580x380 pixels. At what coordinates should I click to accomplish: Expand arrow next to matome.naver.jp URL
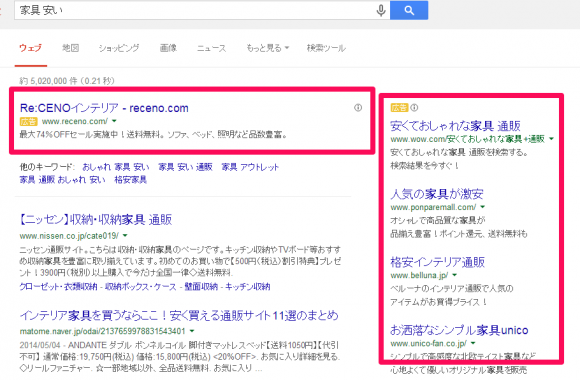(x=192, y=331)
